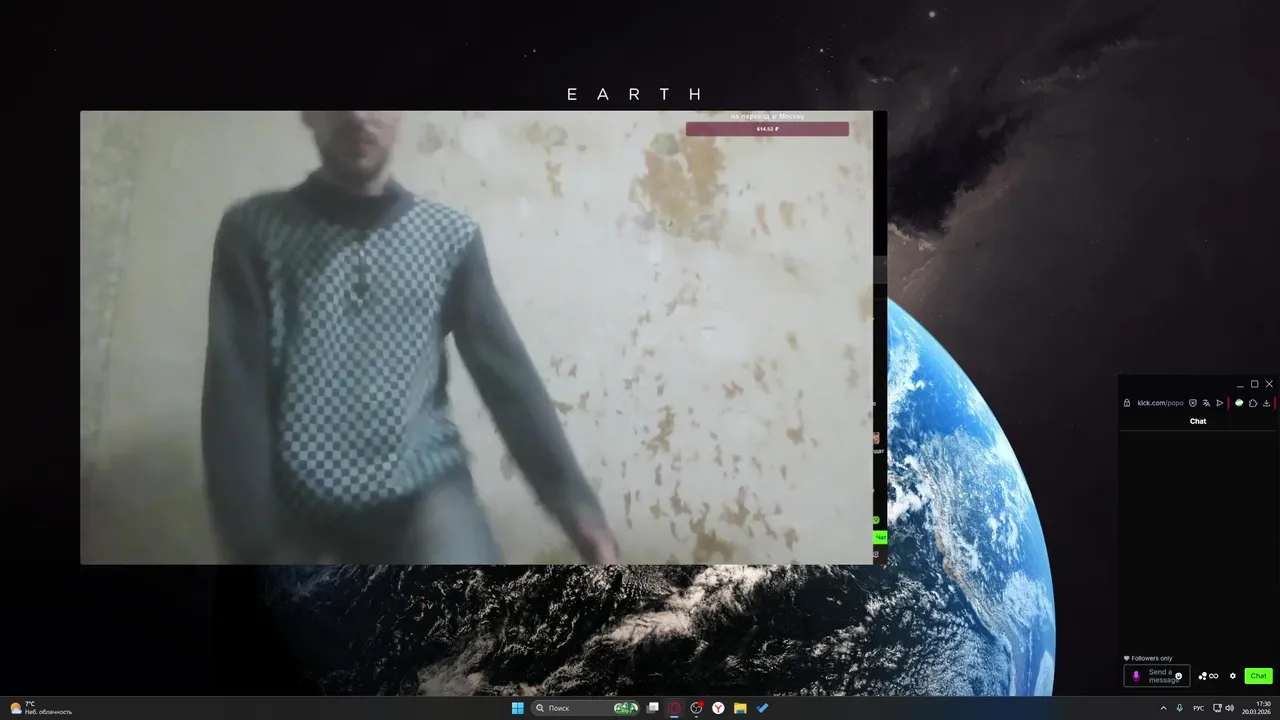
Task: Click the play arrow icon in address bar
Action: click(1220, 403)
